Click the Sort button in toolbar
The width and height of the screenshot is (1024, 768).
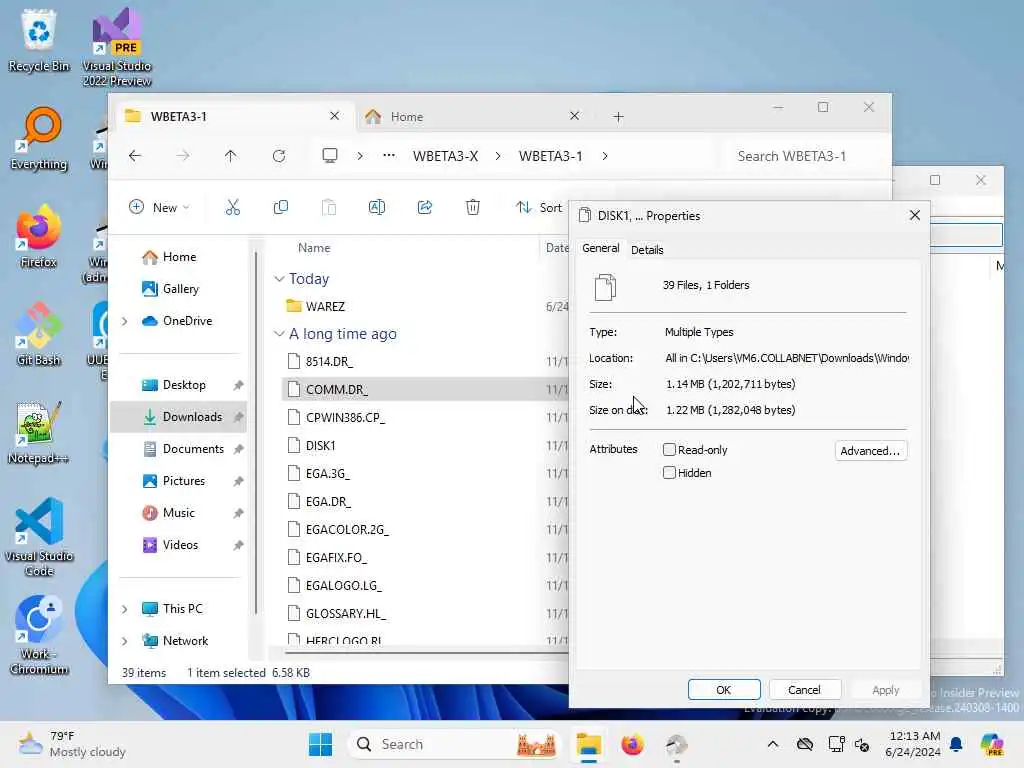[x=539, y=208]
